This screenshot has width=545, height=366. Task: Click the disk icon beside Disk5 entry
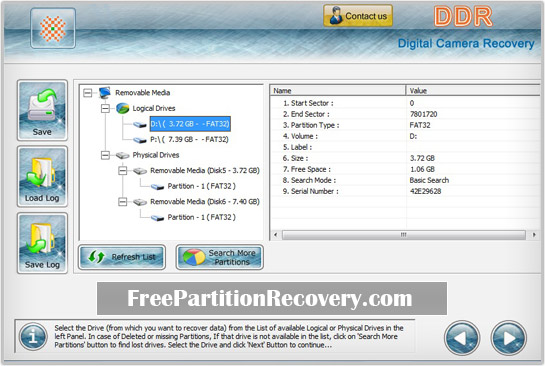[x=140, y=171]
